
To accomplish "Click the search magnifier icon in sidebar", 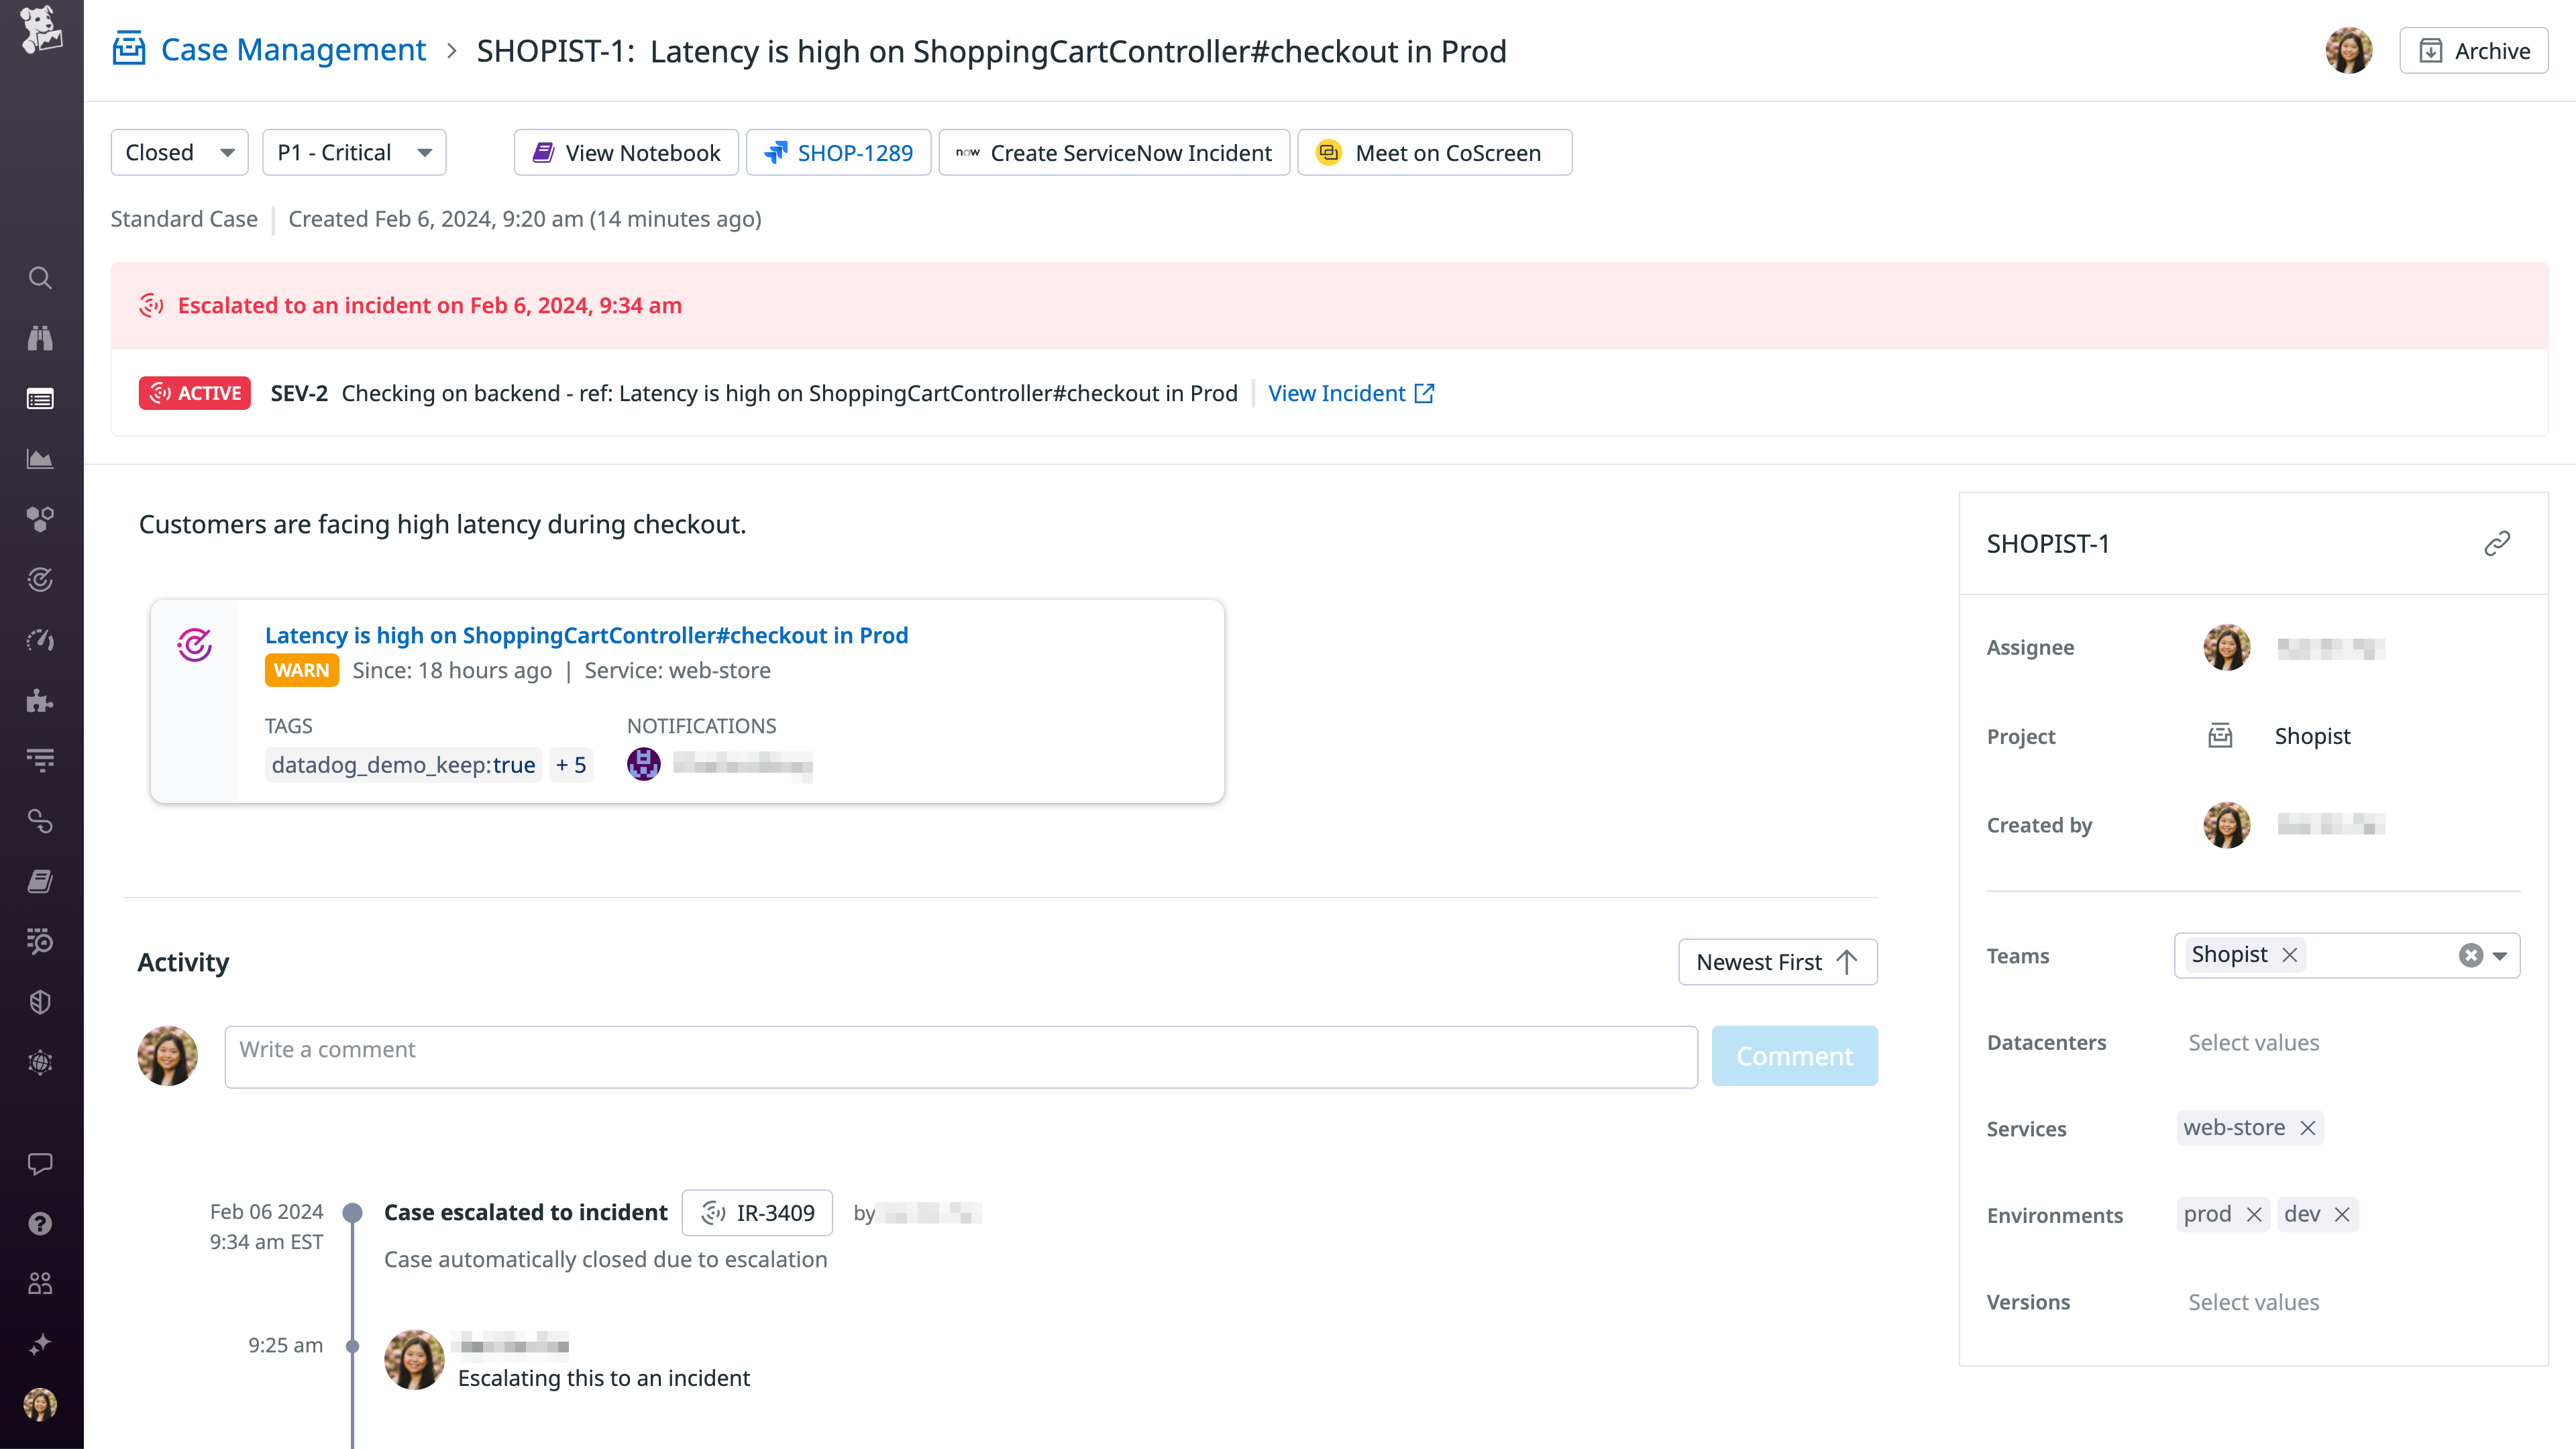I will (x=40, y=278).
